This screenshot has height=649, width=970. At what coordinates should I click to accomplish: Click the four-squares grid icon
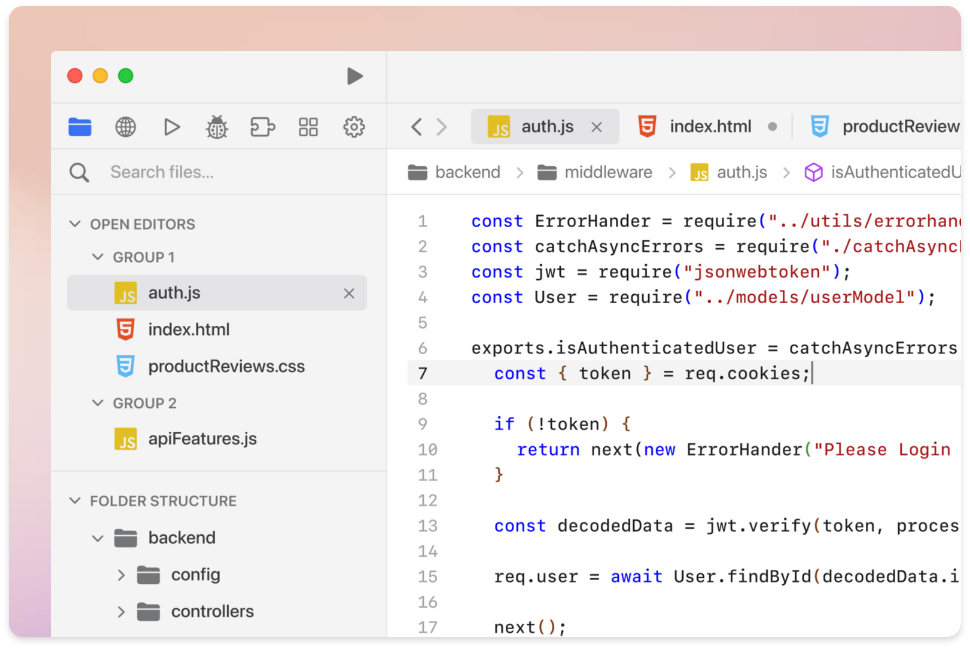[x=308, y=127]
